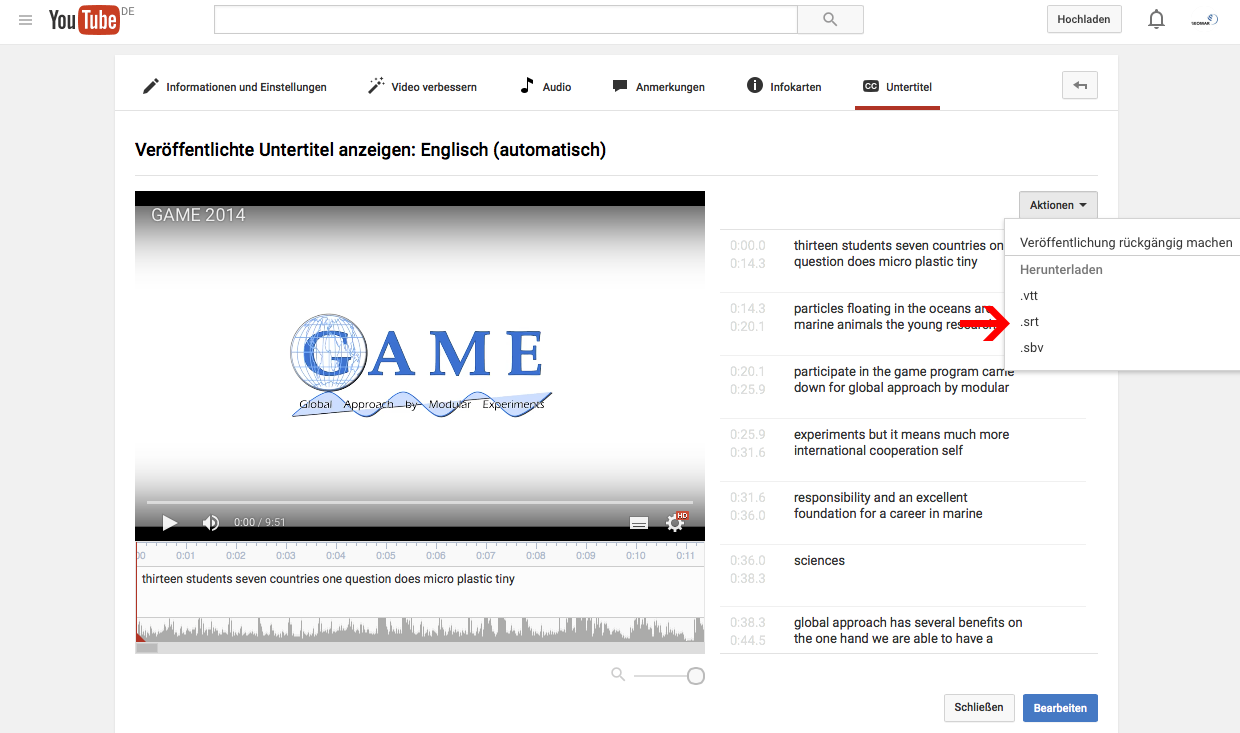This screenshot has width=1240, height=733.
Task: Open the account avatar menu
Action: click(1204, 19)
